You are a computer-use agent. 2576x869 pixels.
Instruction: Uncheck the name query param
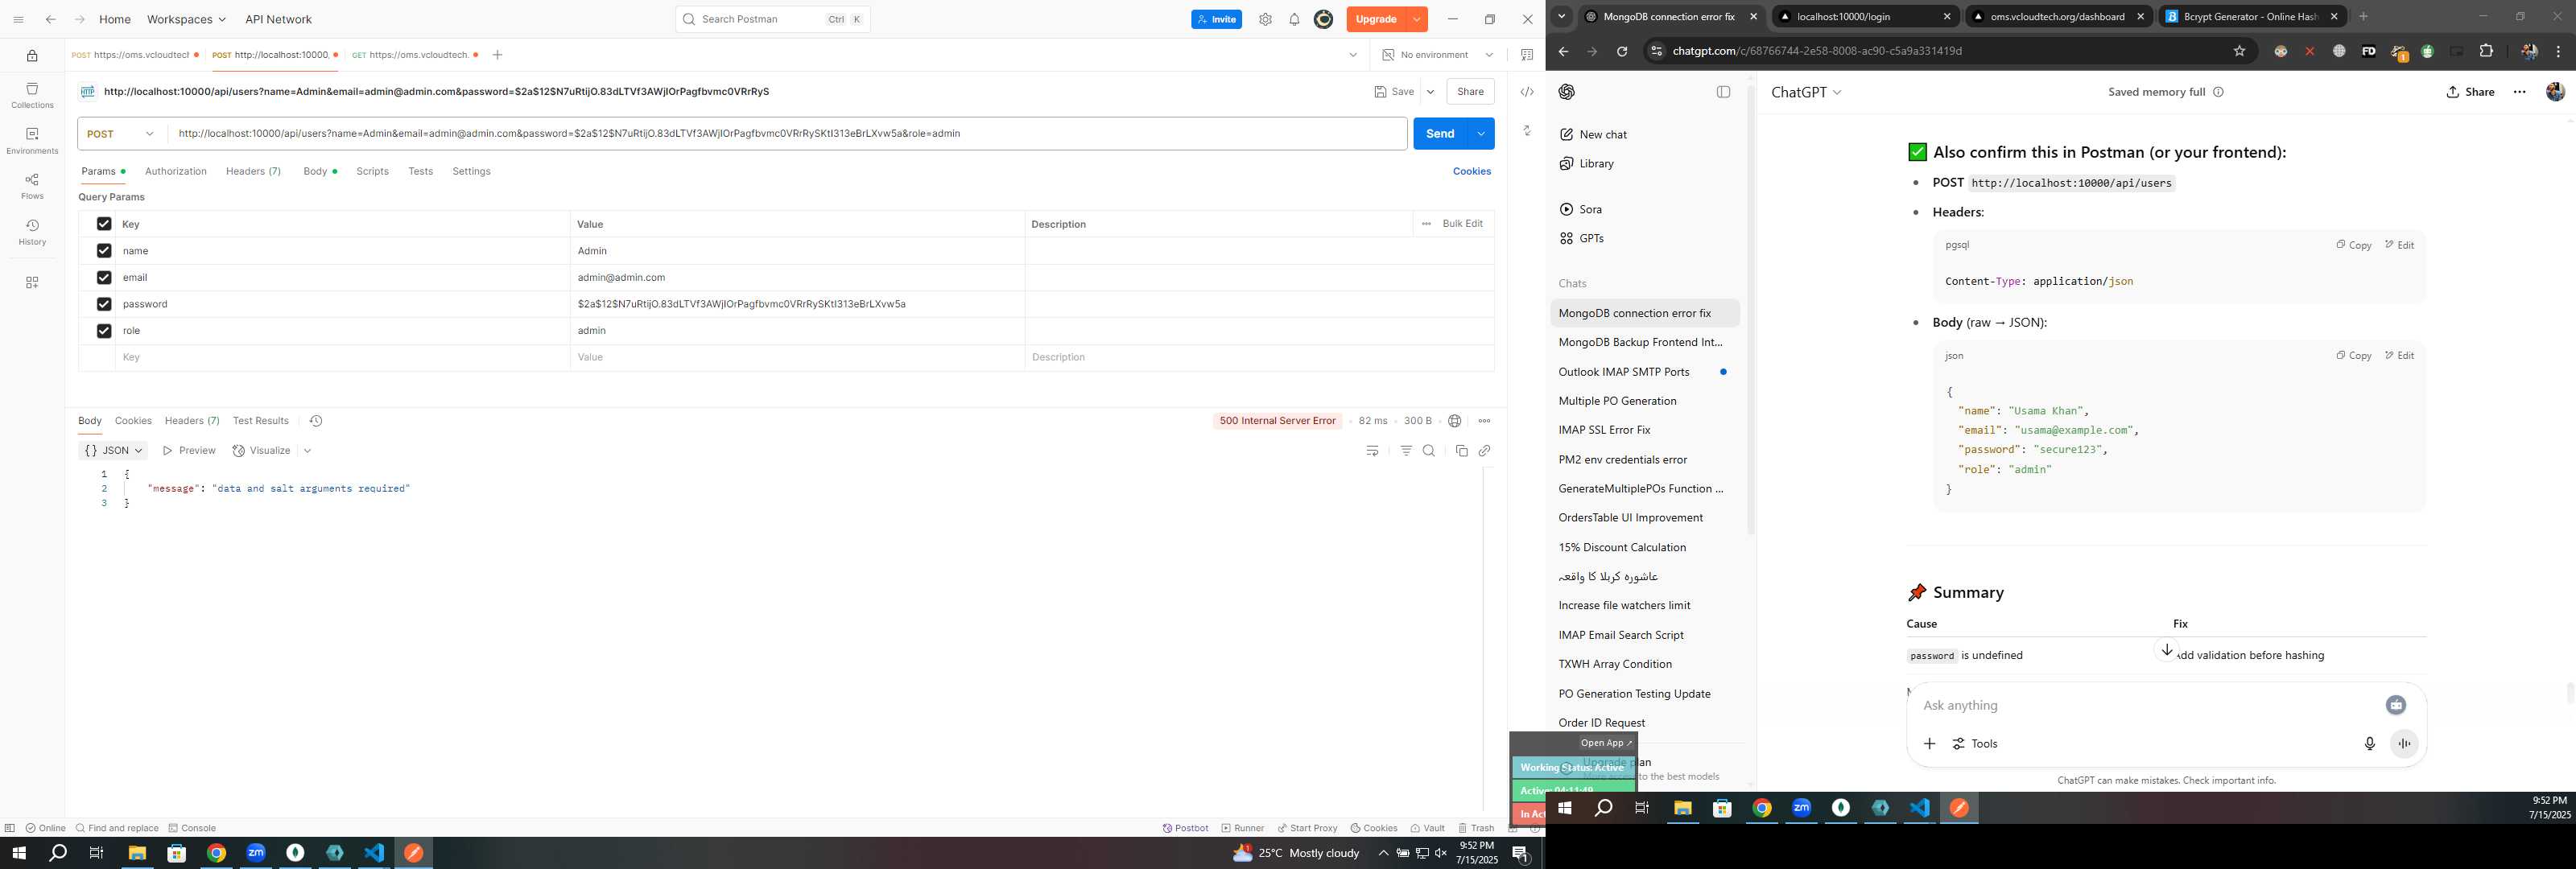104,251
